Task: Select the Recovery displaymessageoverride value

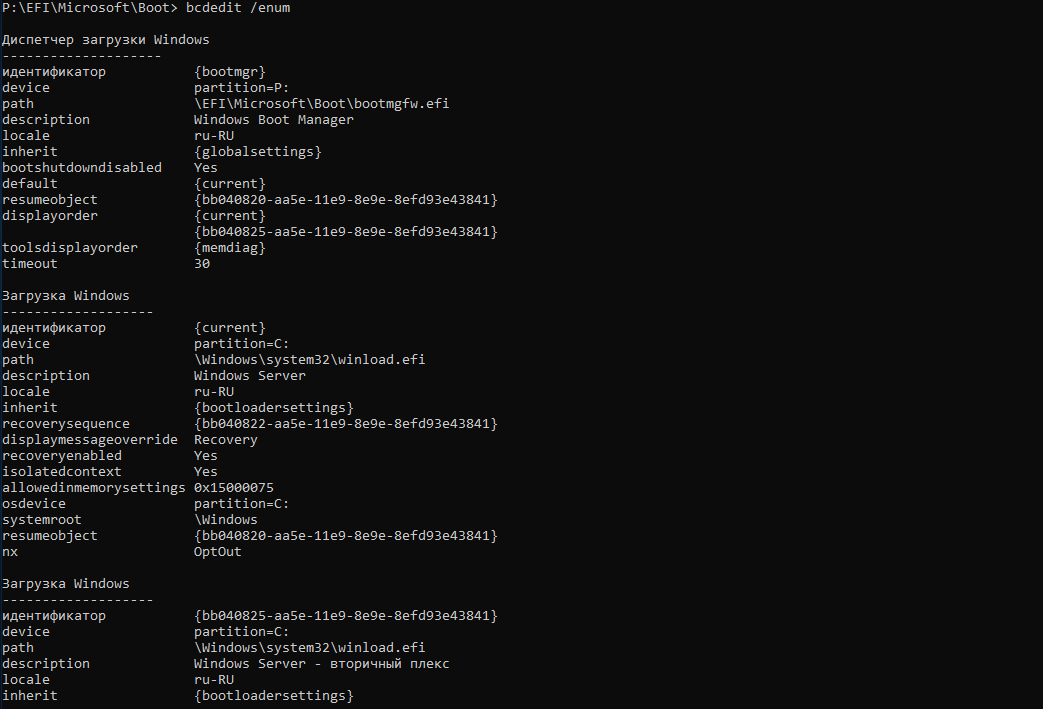Action: (x=225, y=440)
